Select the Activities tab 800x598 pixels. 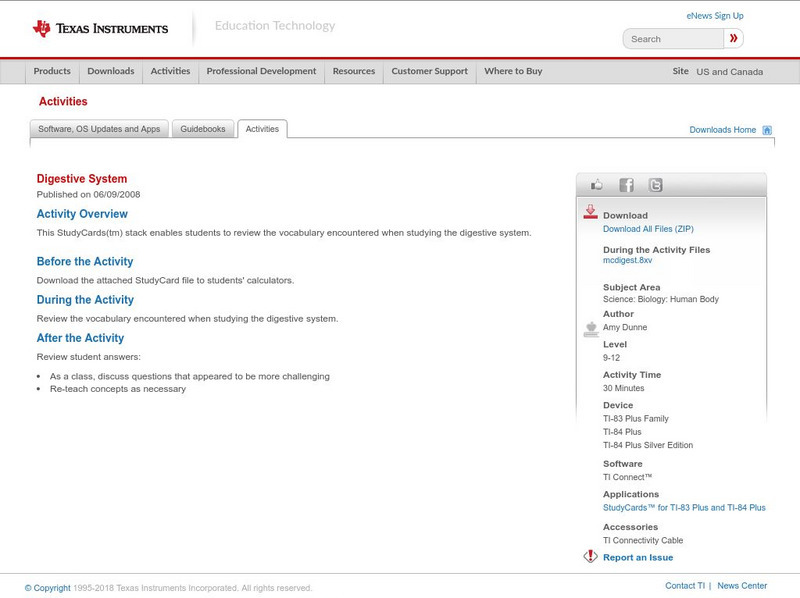point(262,127)
